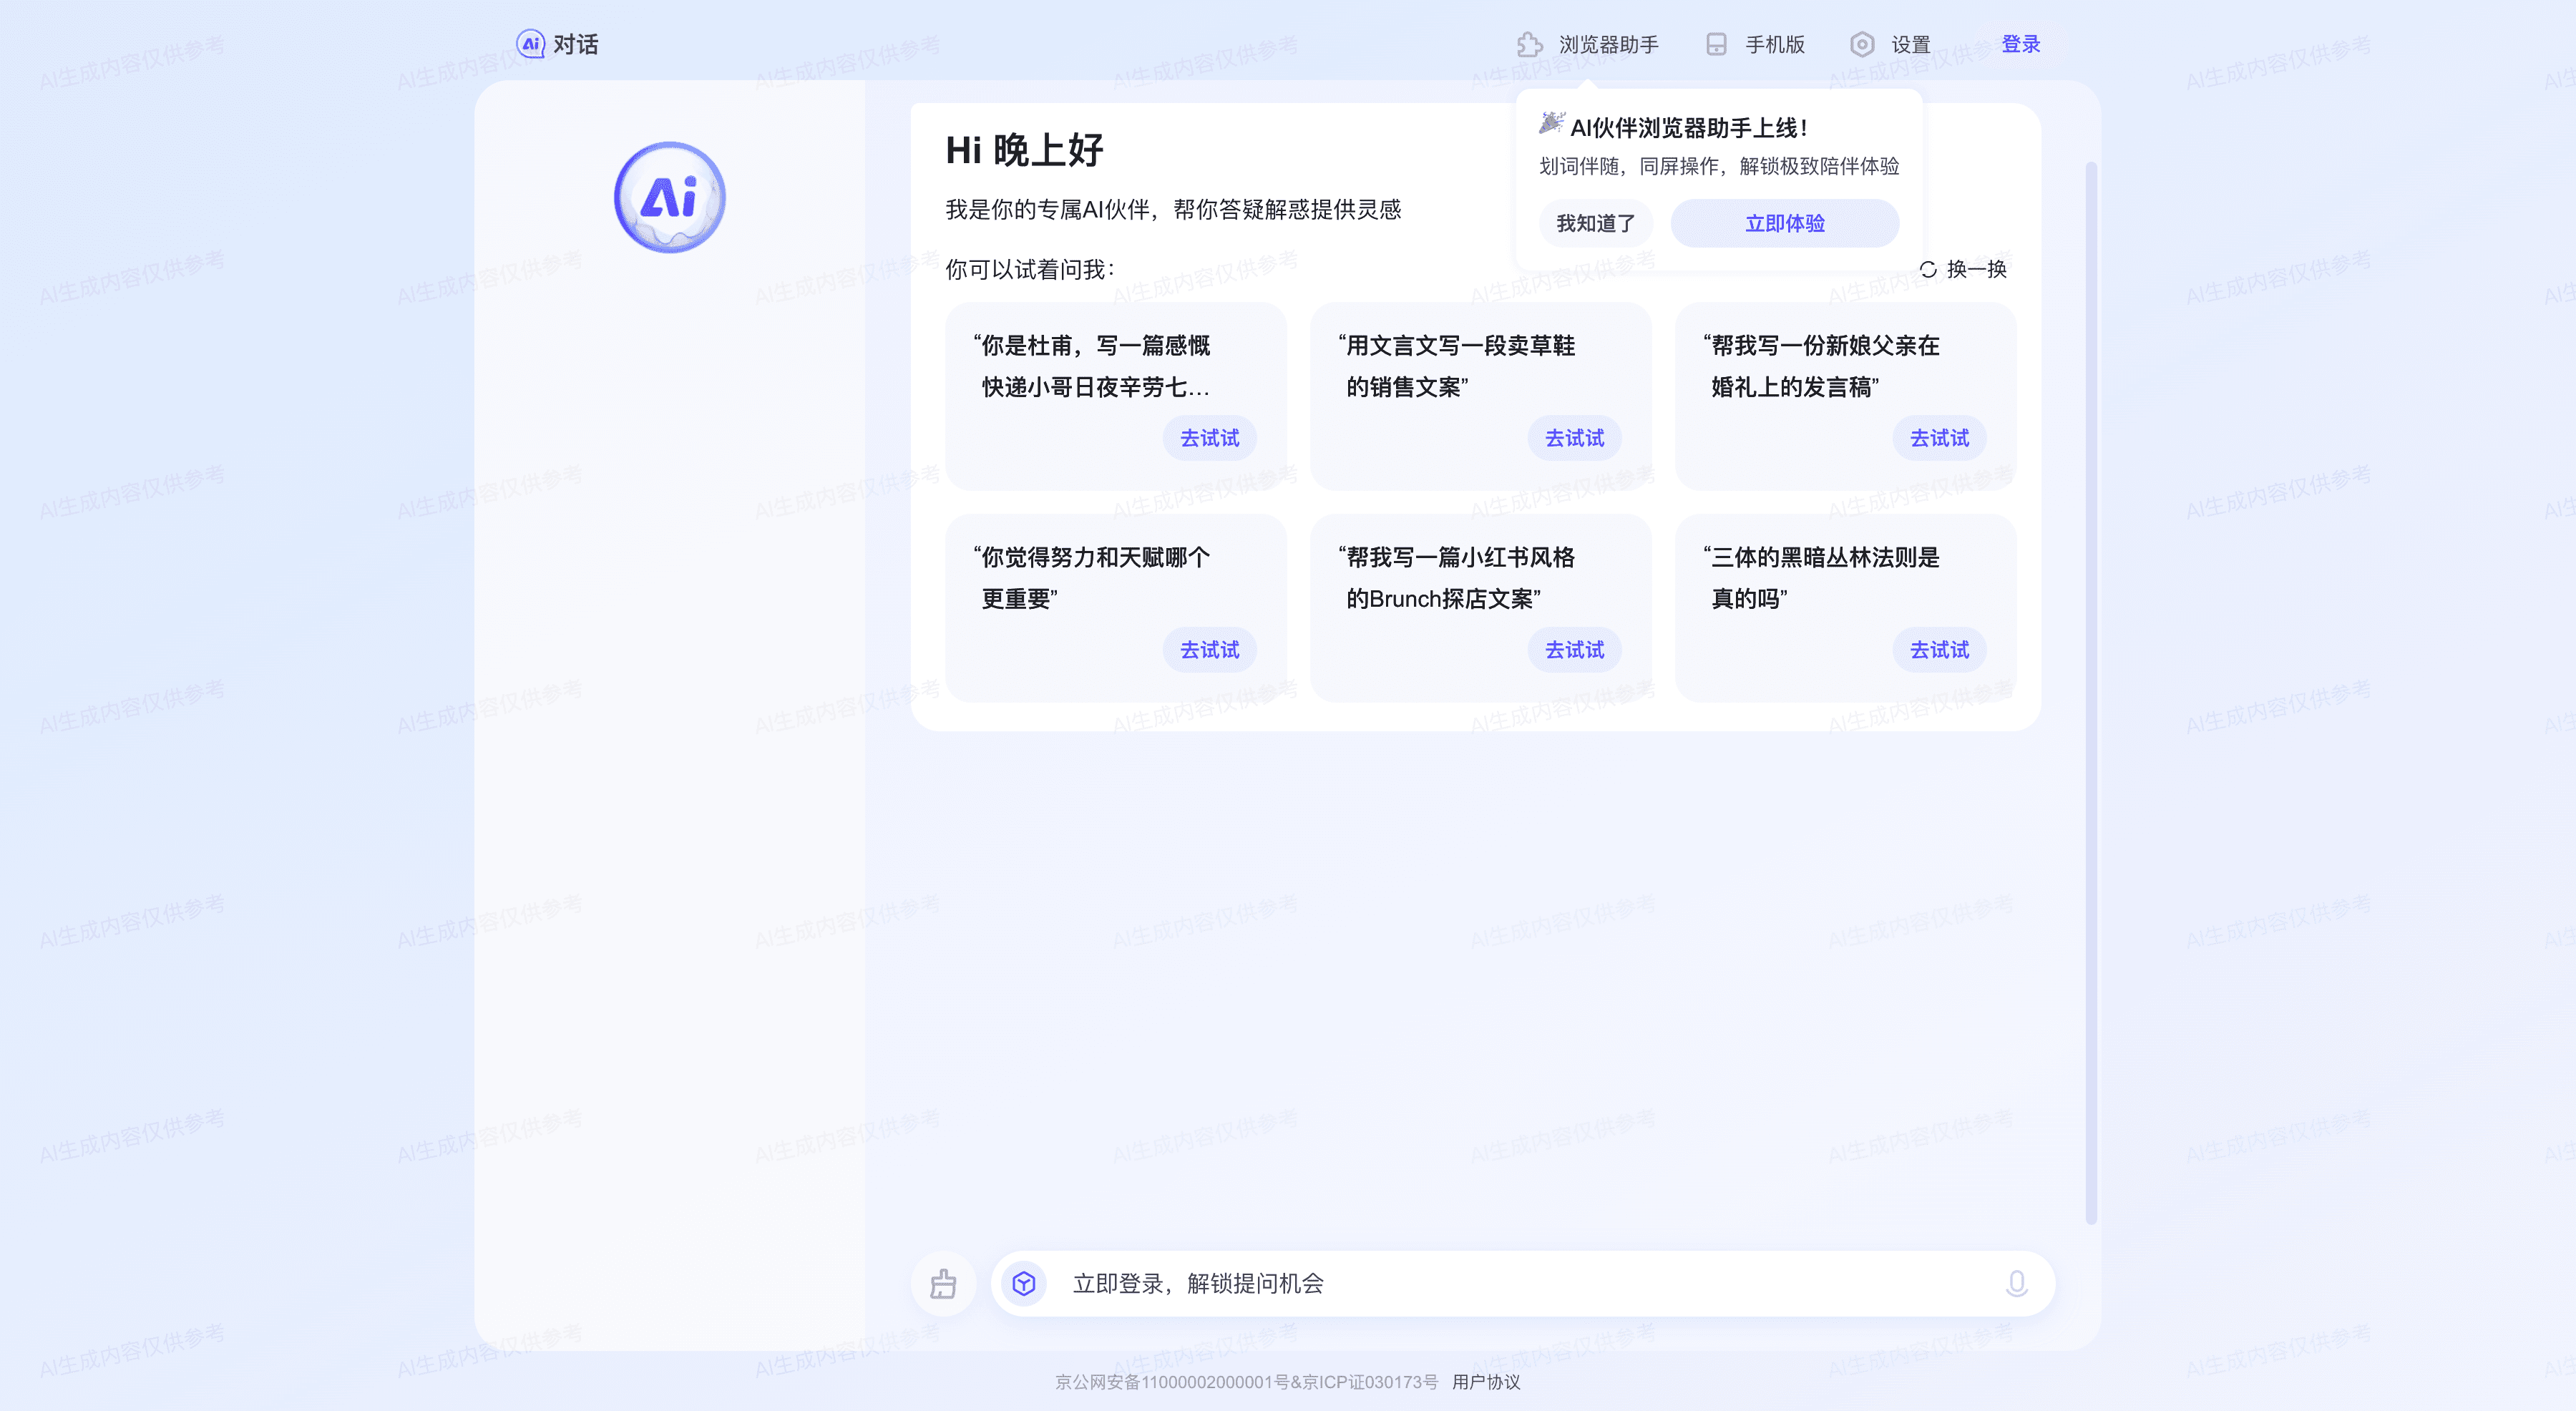Viewport: 2576px width, 1411px height.
Task: Open the 对话 tab
Action: 576,44
